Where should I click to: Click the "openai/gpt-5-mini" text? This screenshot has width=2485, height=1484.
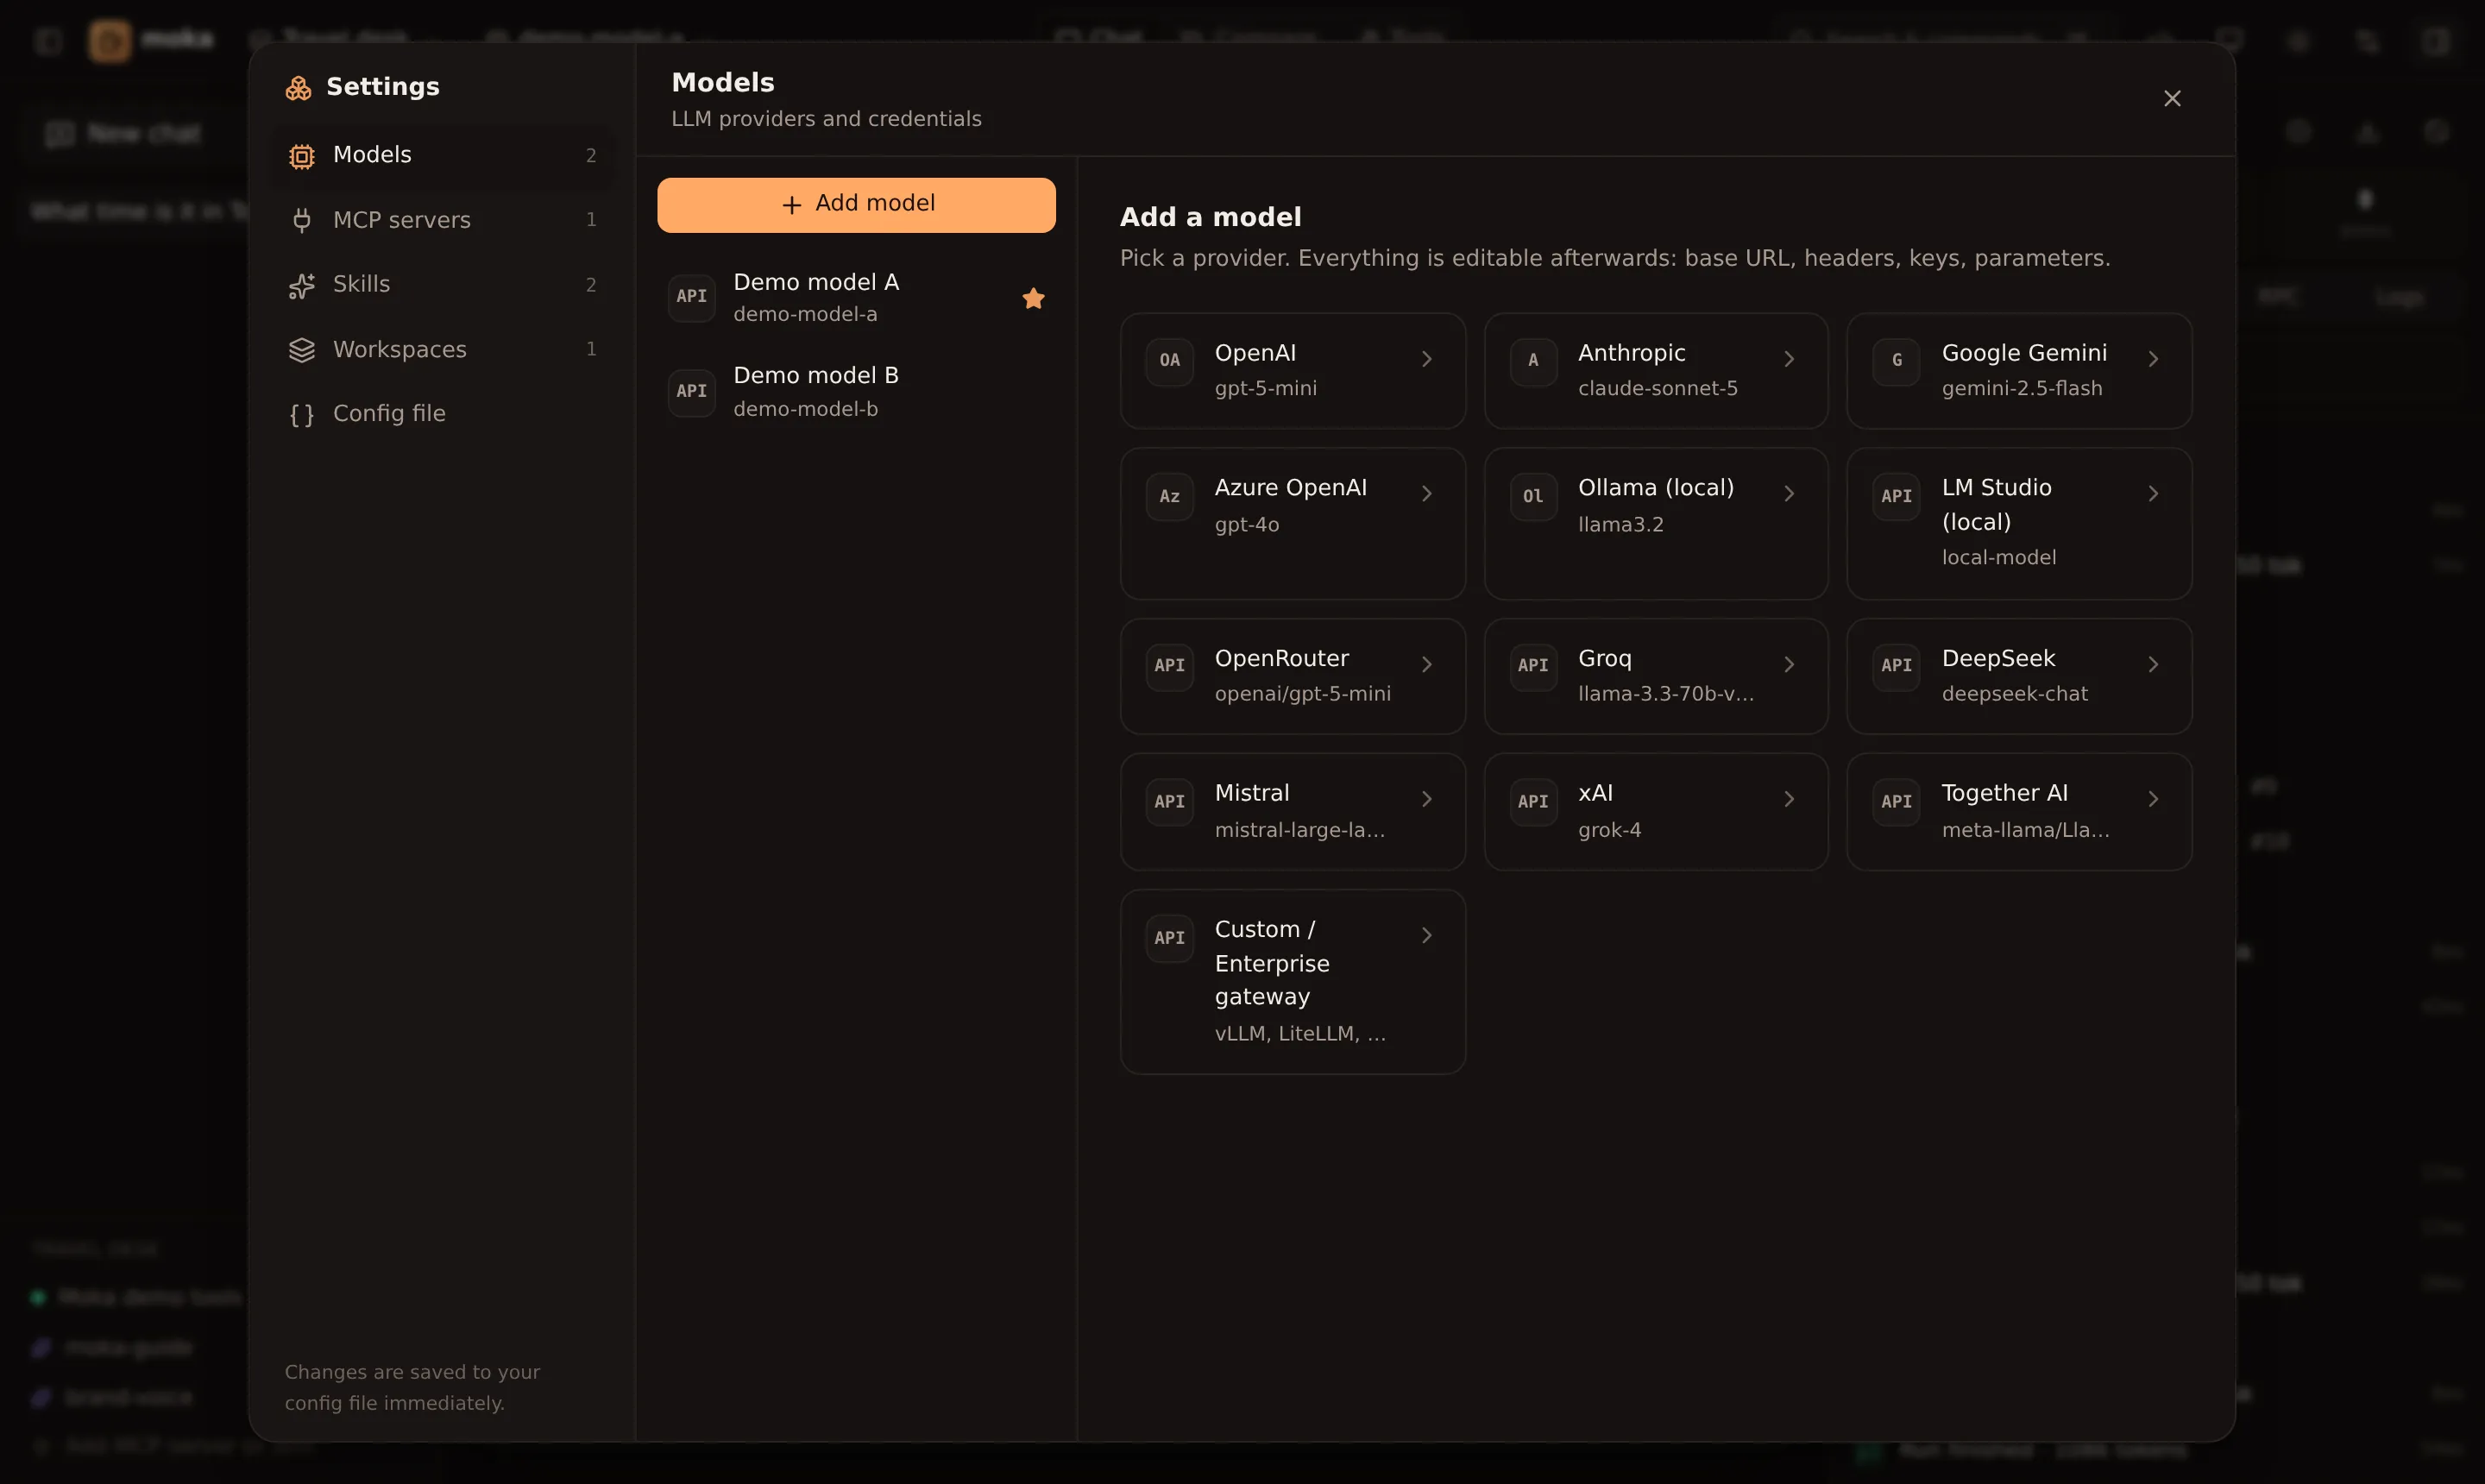tap(1302, 694)
